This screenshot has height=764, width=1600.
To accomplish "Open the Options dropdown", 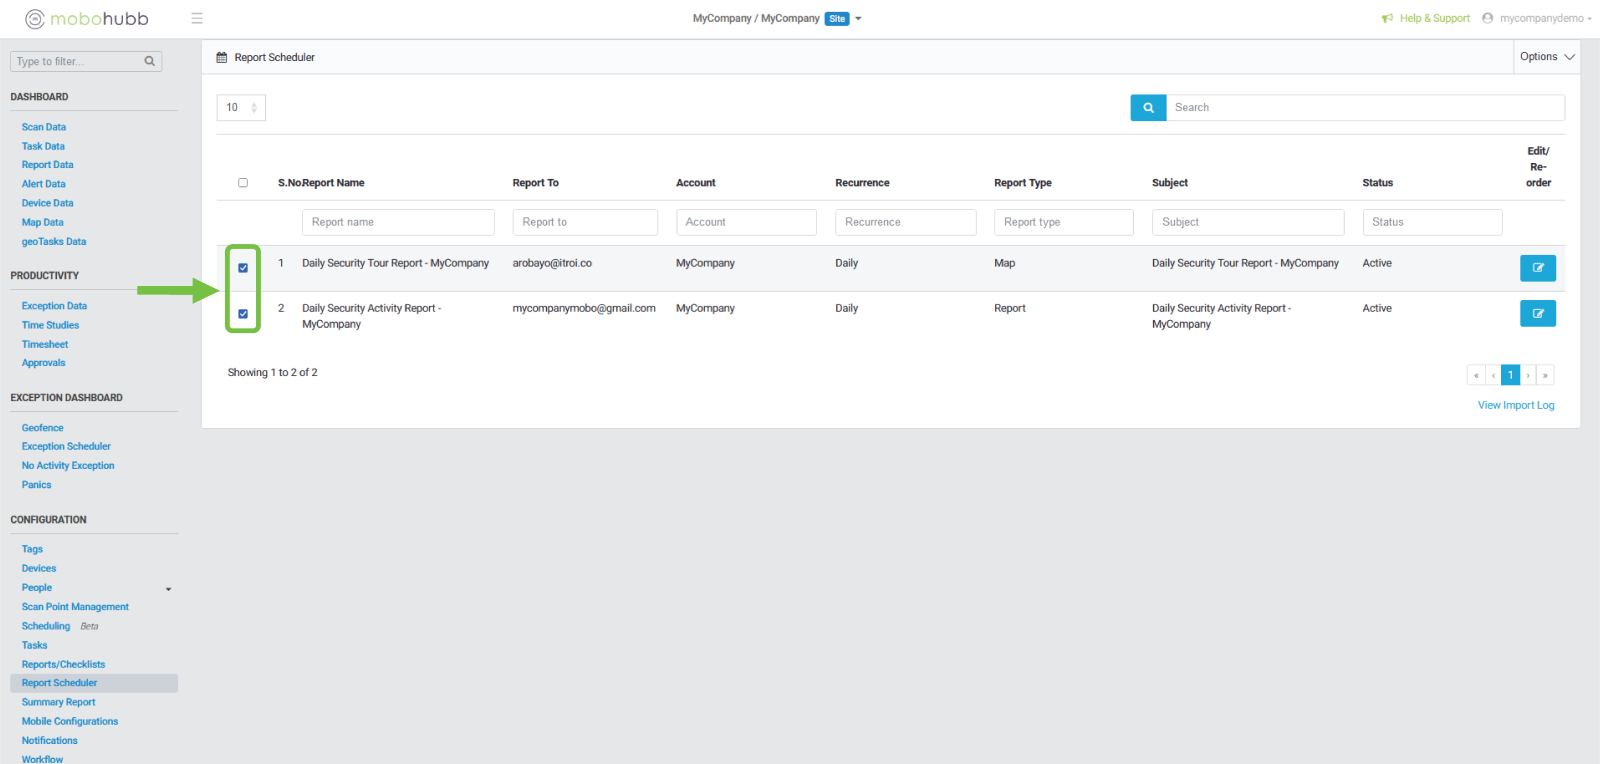I will click(1546, 57).
